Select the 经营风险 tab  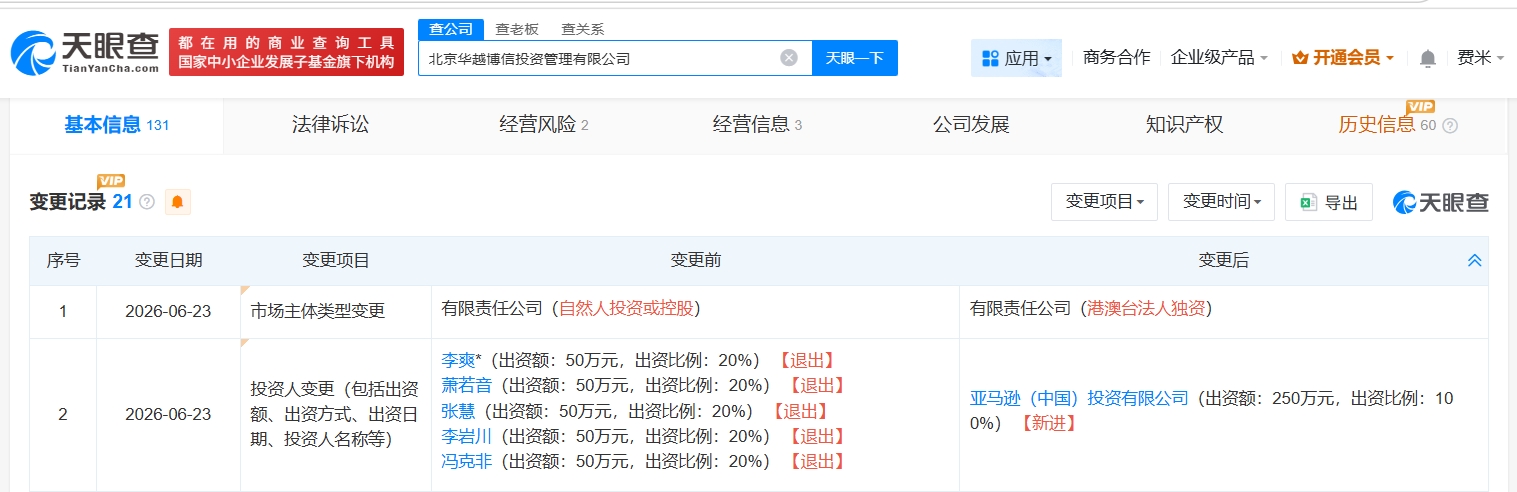[544, 125]
